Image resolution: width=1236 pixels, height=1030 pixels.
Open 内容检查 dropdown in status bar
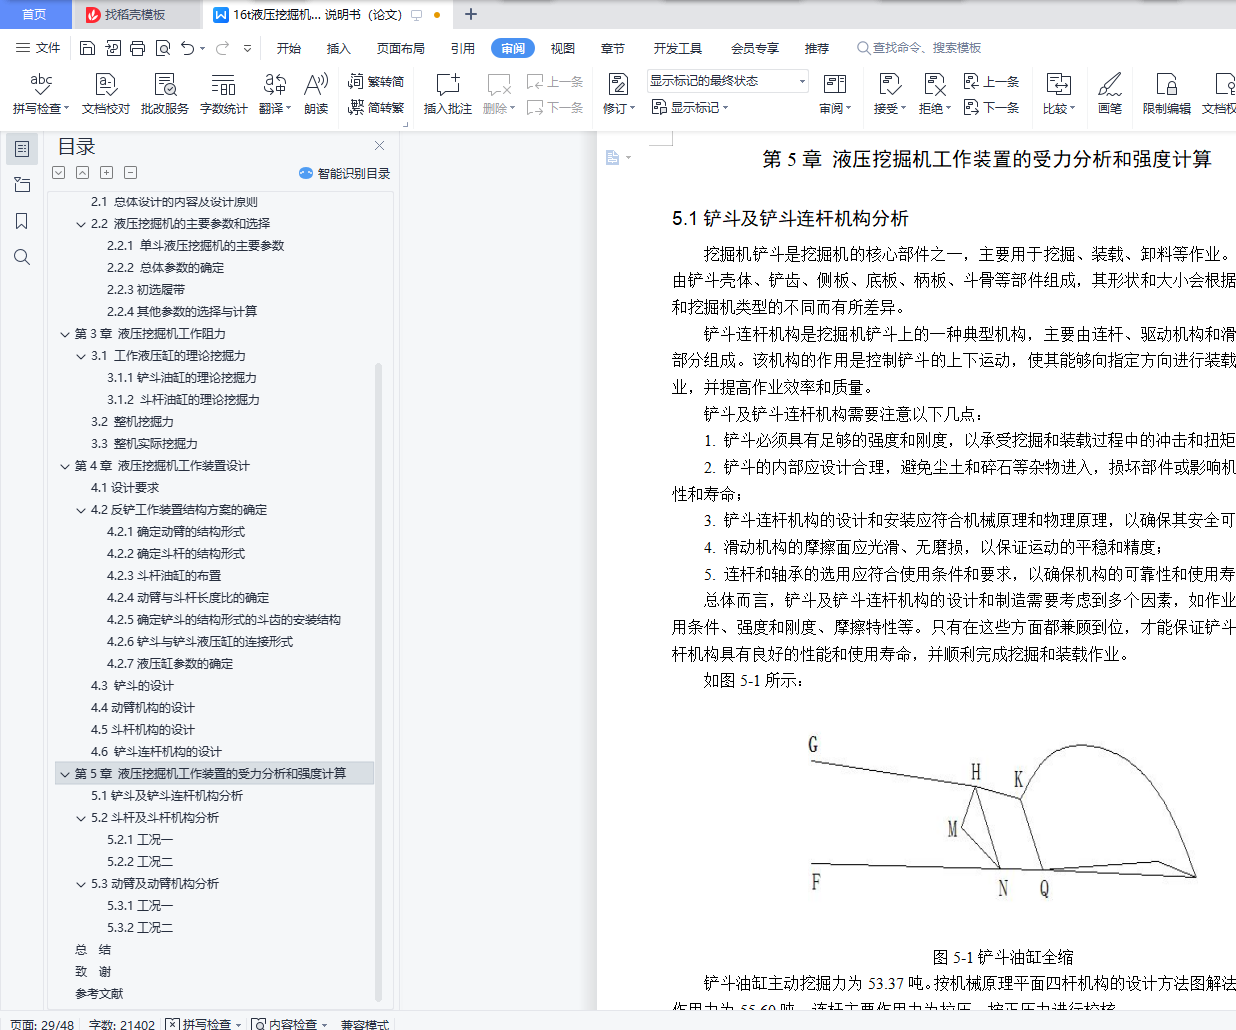(290, 1024)
